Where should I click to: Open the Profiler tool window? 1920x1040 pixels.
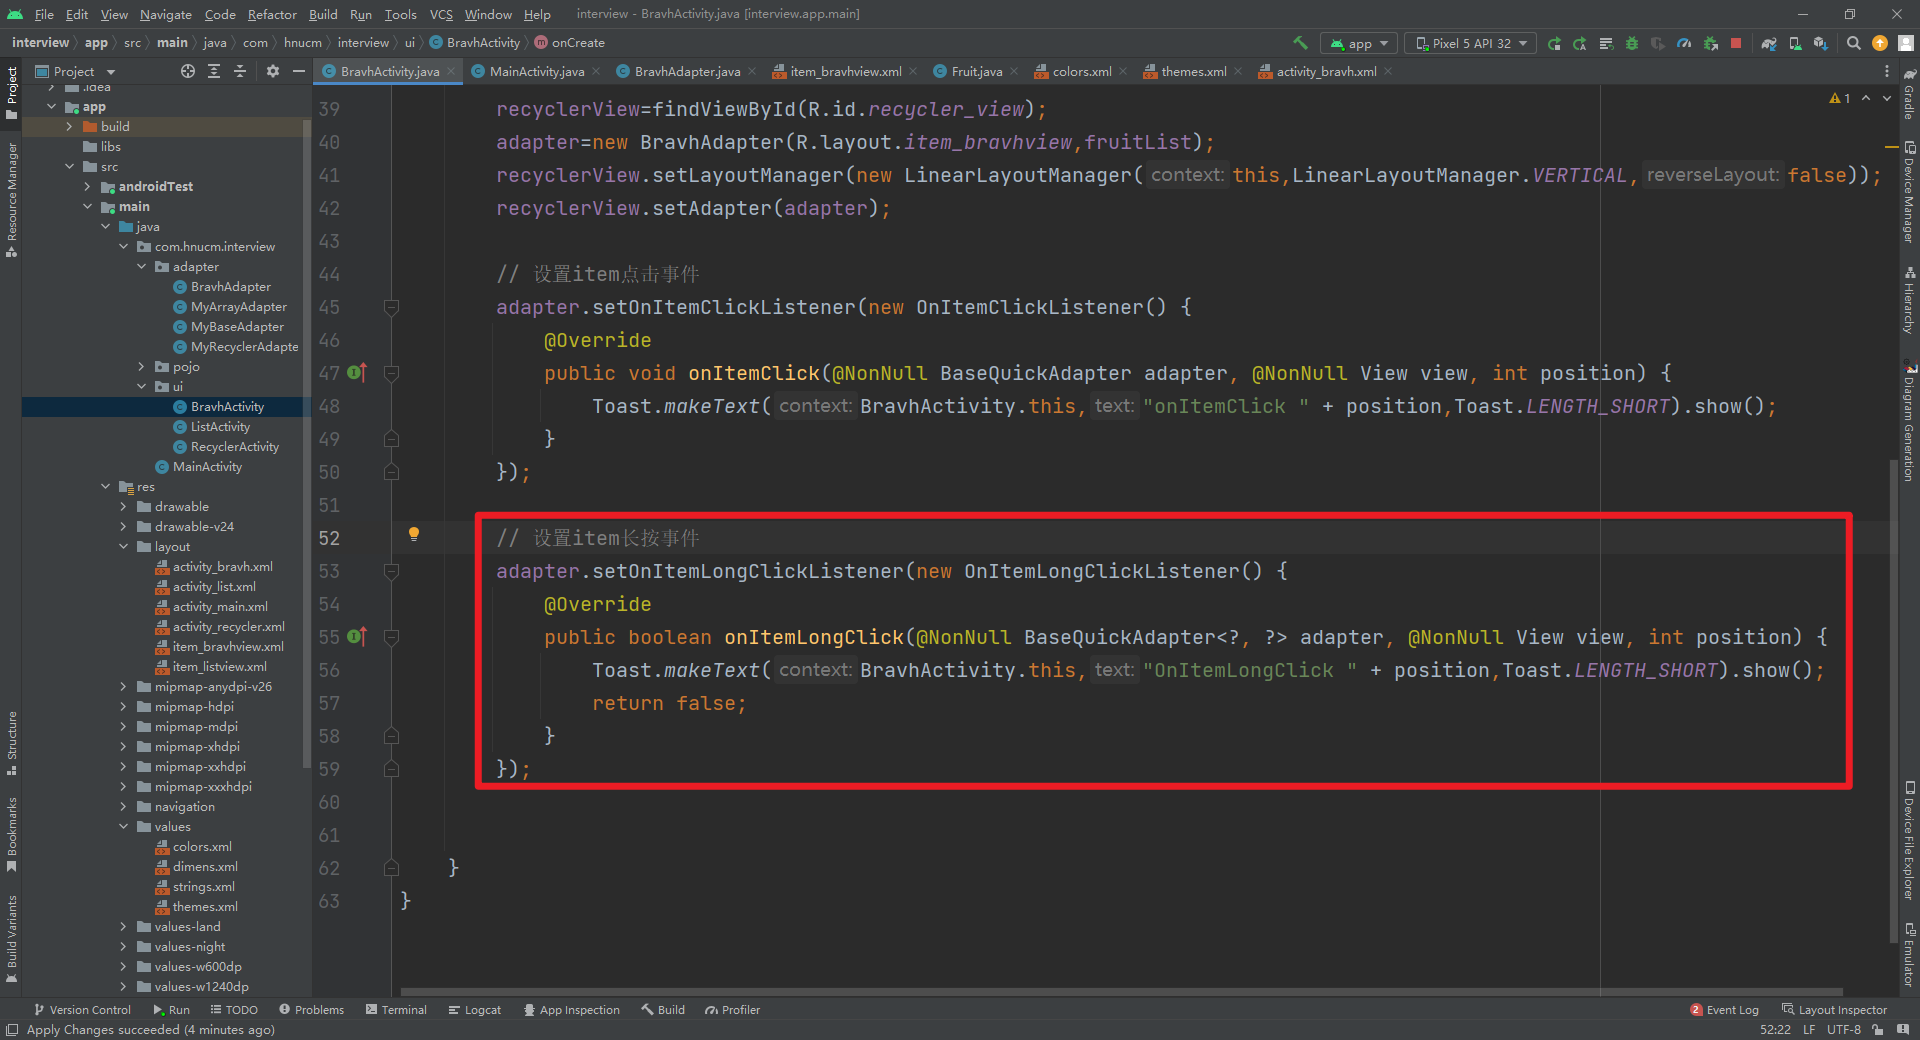(x=732, y=1010)
